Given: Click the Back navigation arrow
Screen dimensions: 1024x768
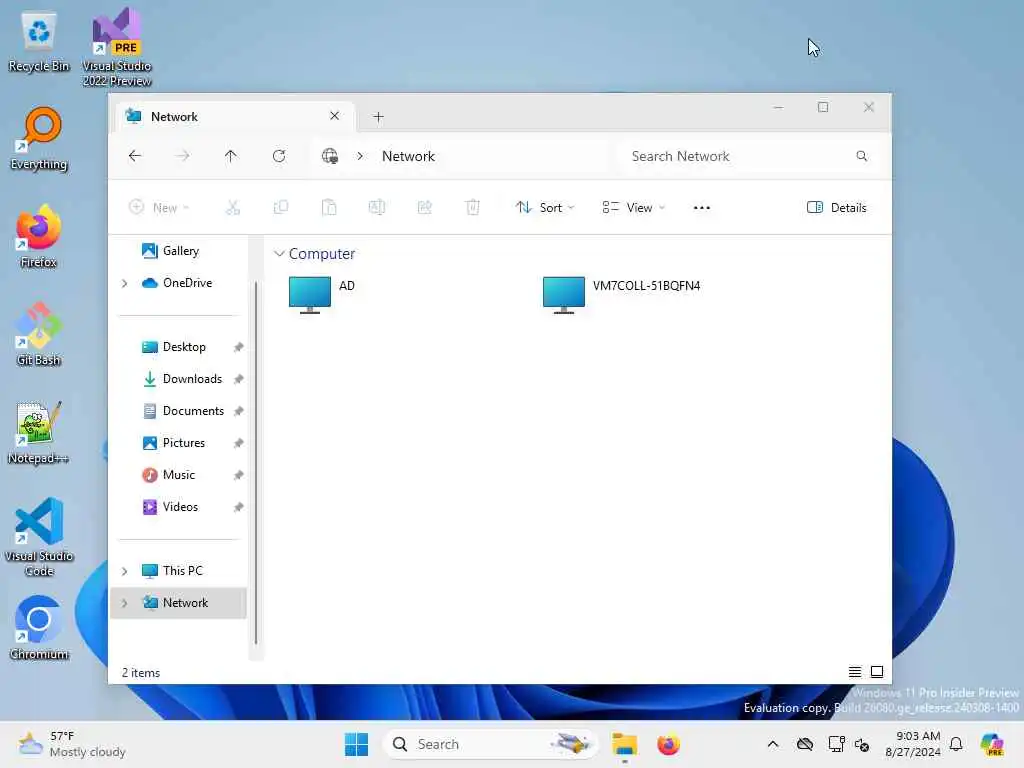Looking at the screenshot, I should [135, 156].
